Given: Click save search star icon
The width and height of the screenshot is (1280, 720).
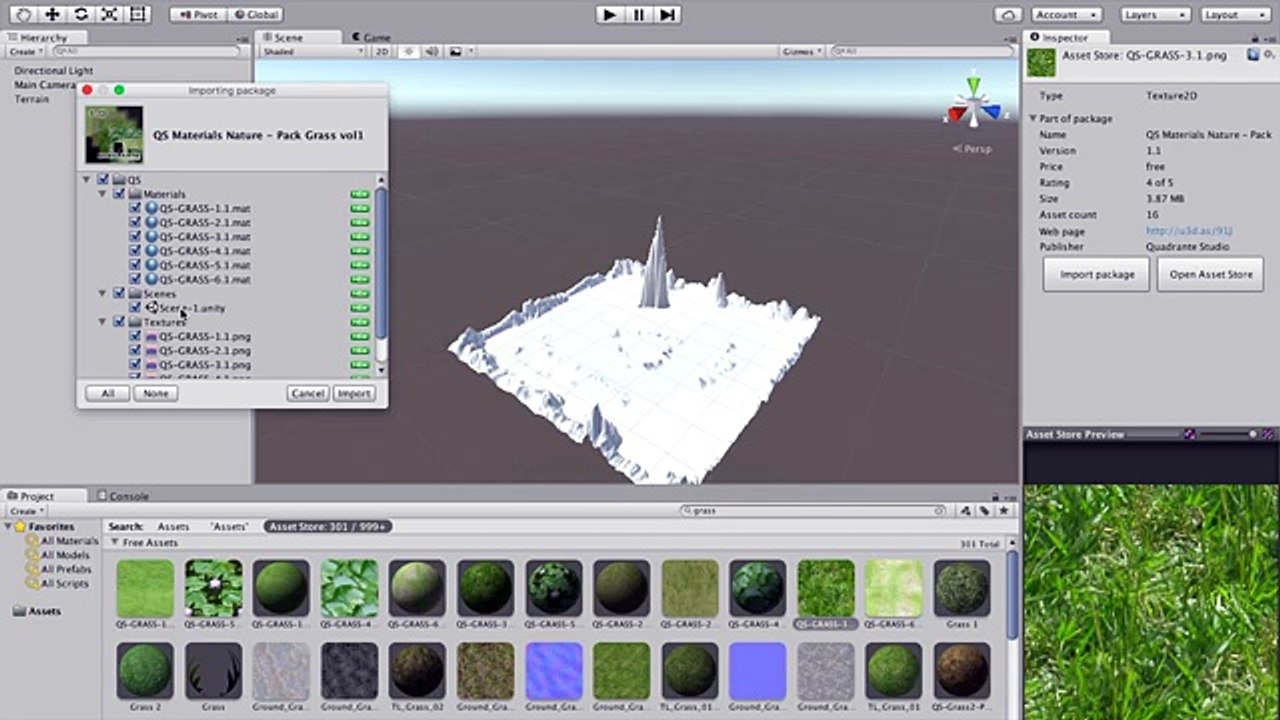Looking at the screenshot, I should pyautogui.click(x=1002, y=510).
